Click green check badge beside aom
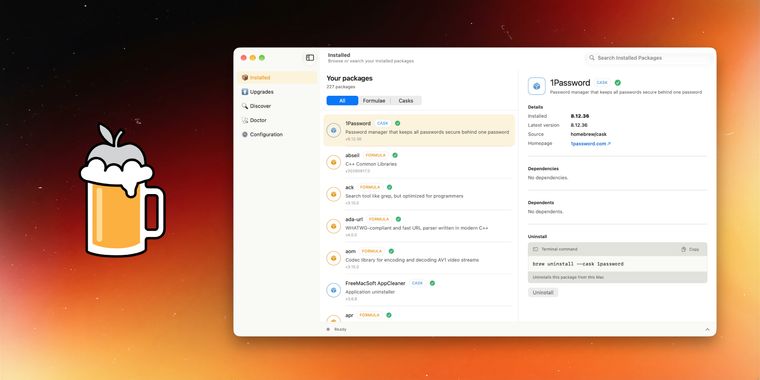The width and height of the screenshot is (760, 380). pos(391,251)
